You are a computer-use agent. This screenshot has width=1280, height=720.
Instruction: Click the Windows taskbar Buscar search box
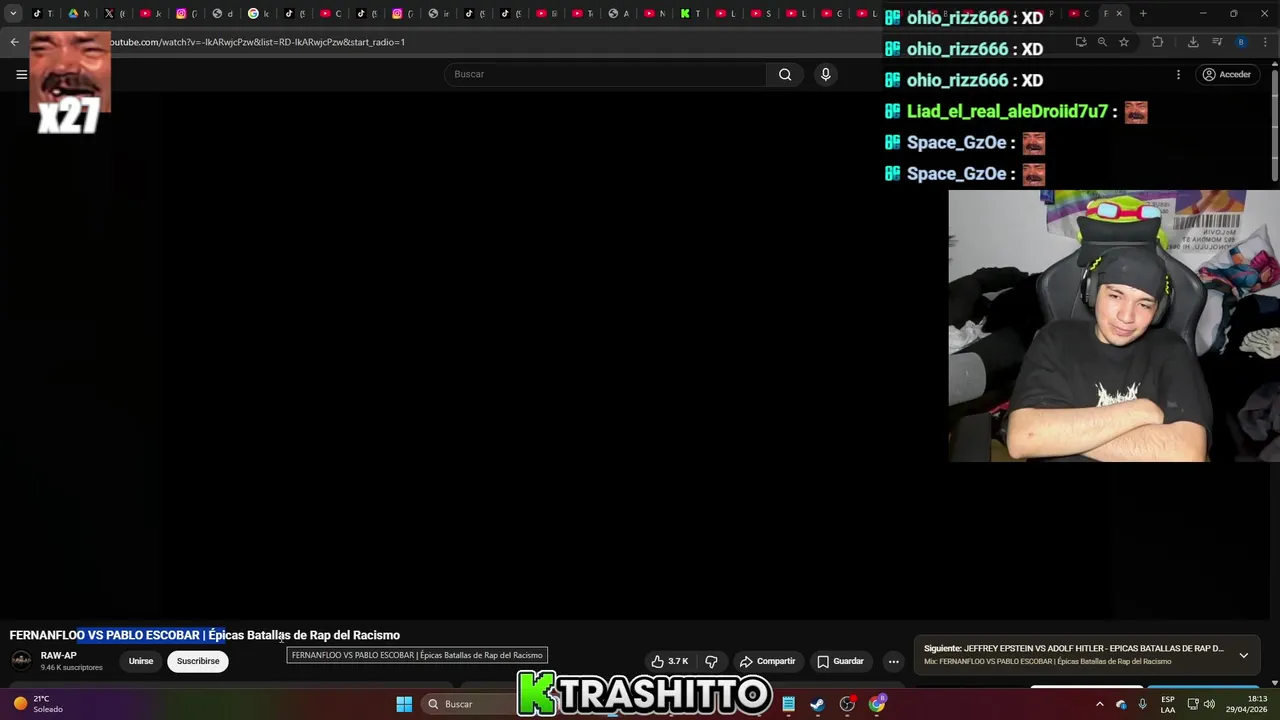click(470, 704)
